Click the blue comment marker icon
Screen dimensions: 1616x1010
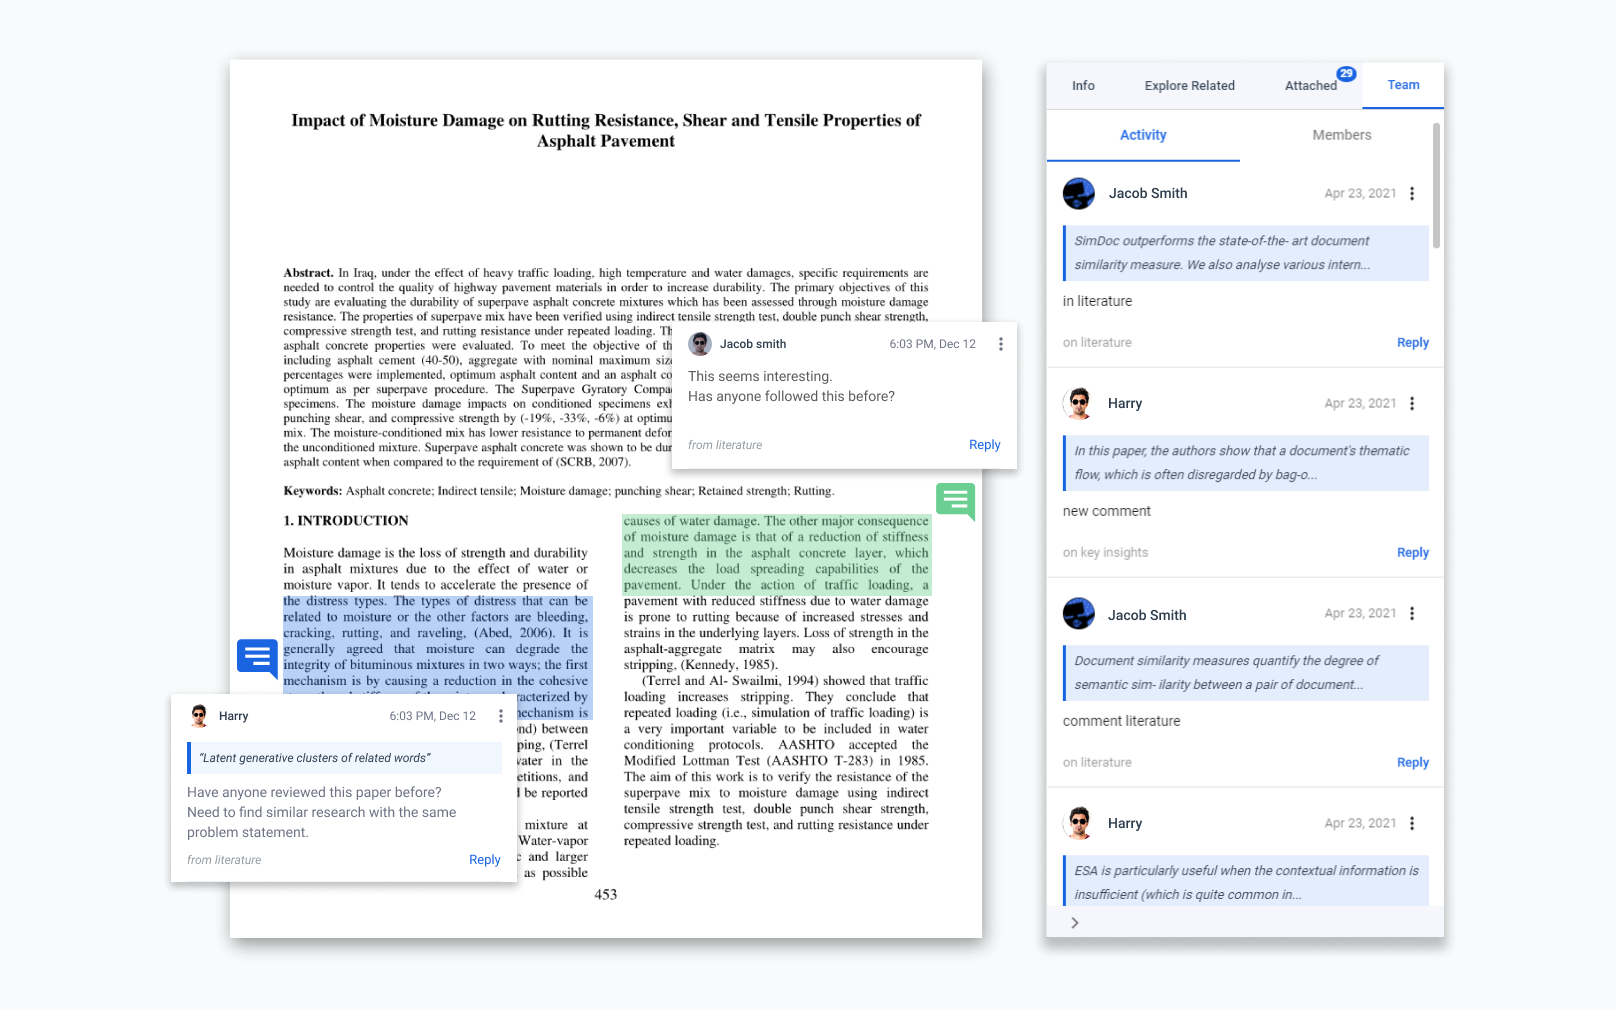[257, 659]
